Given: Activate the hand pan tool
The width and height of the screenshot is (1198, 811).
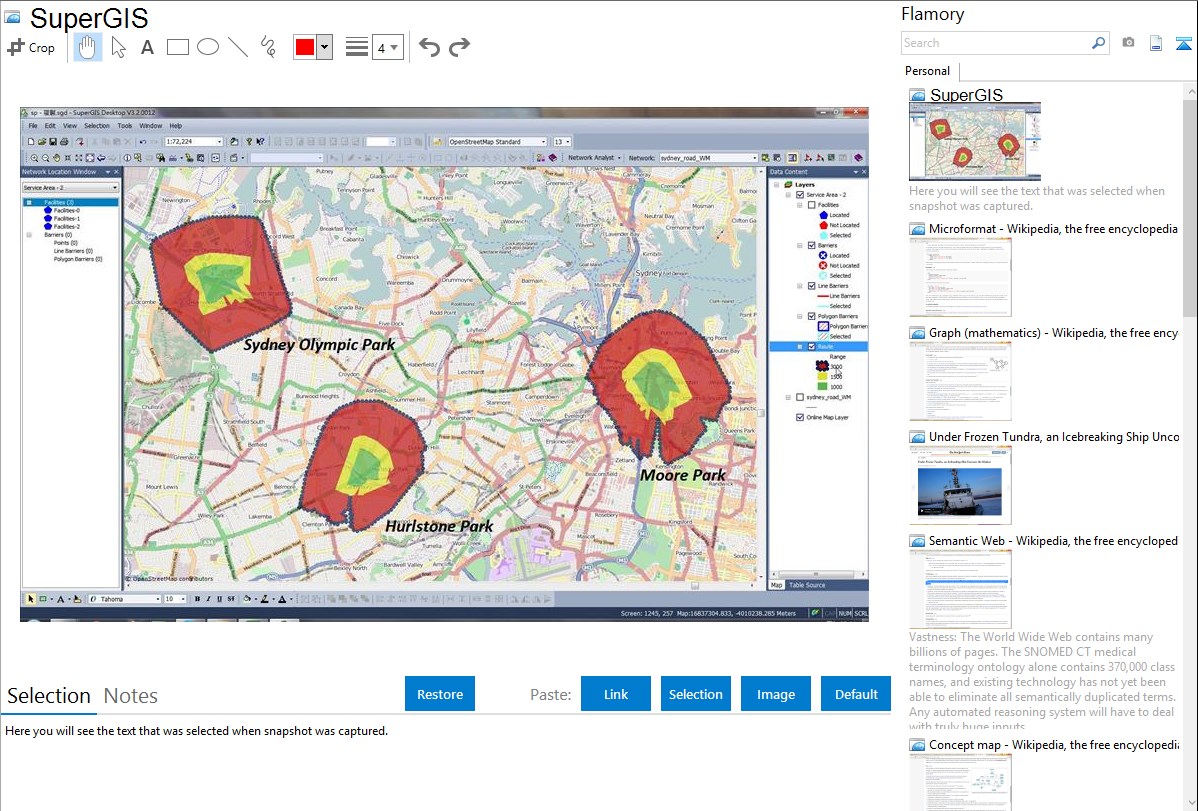Looking at the screenshot, I should coord(88,47).
